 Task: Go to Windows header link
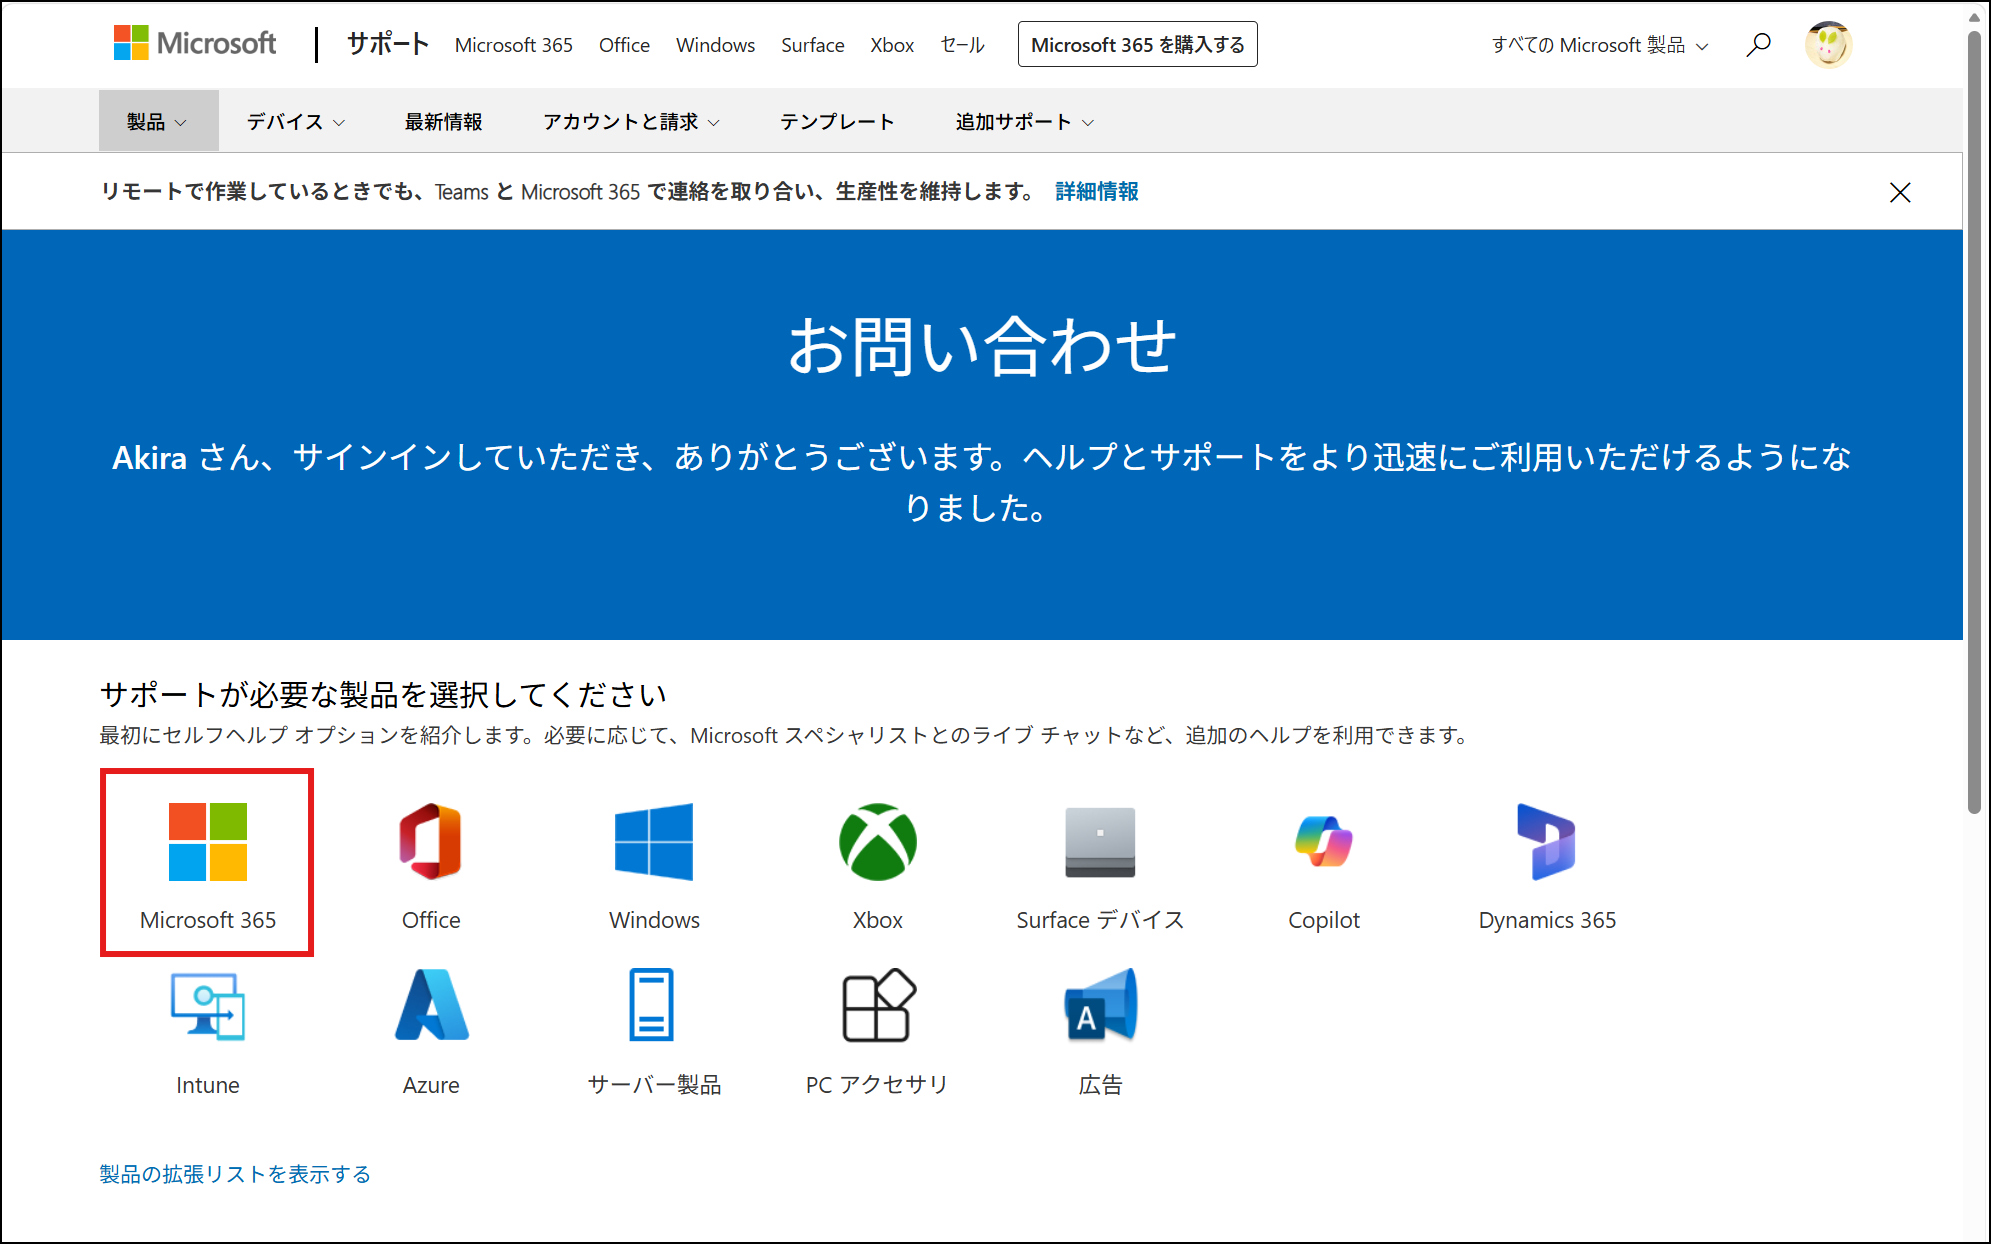tap(715, 45)
